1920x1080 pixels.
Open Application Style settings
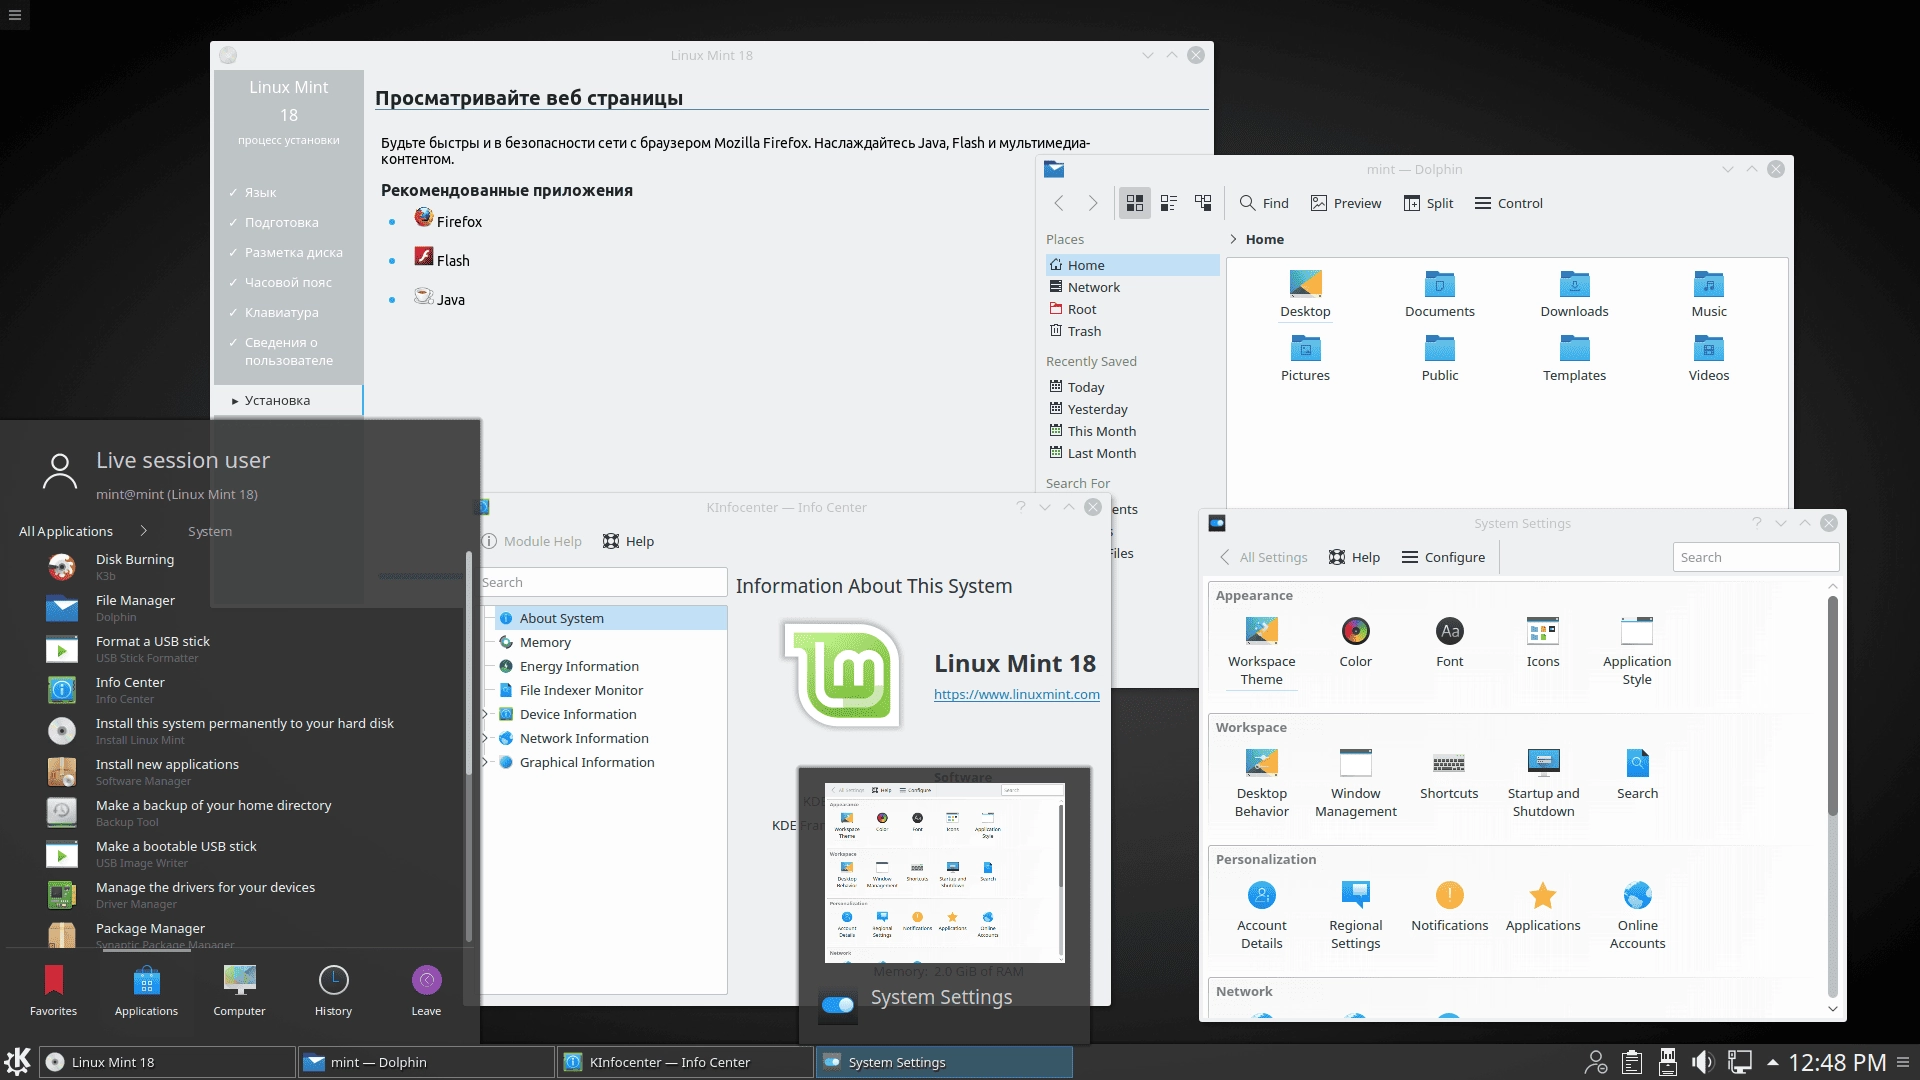coord(1636,652)
